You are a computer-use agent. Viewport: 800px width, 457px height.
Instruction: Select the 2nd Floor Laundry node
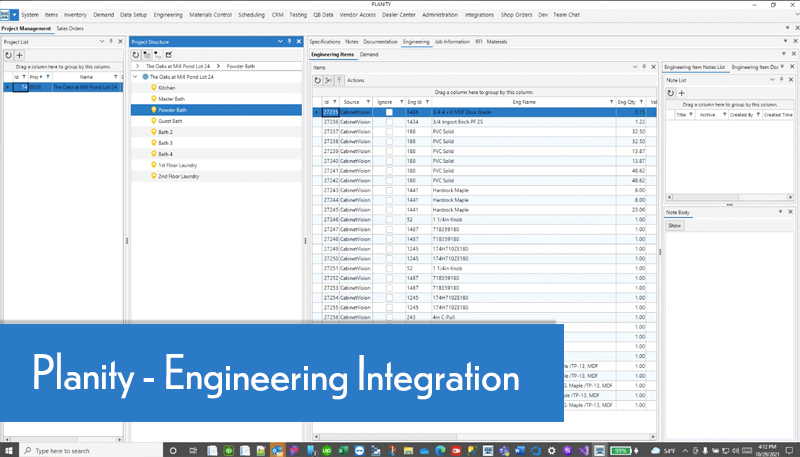click(179, 176)
